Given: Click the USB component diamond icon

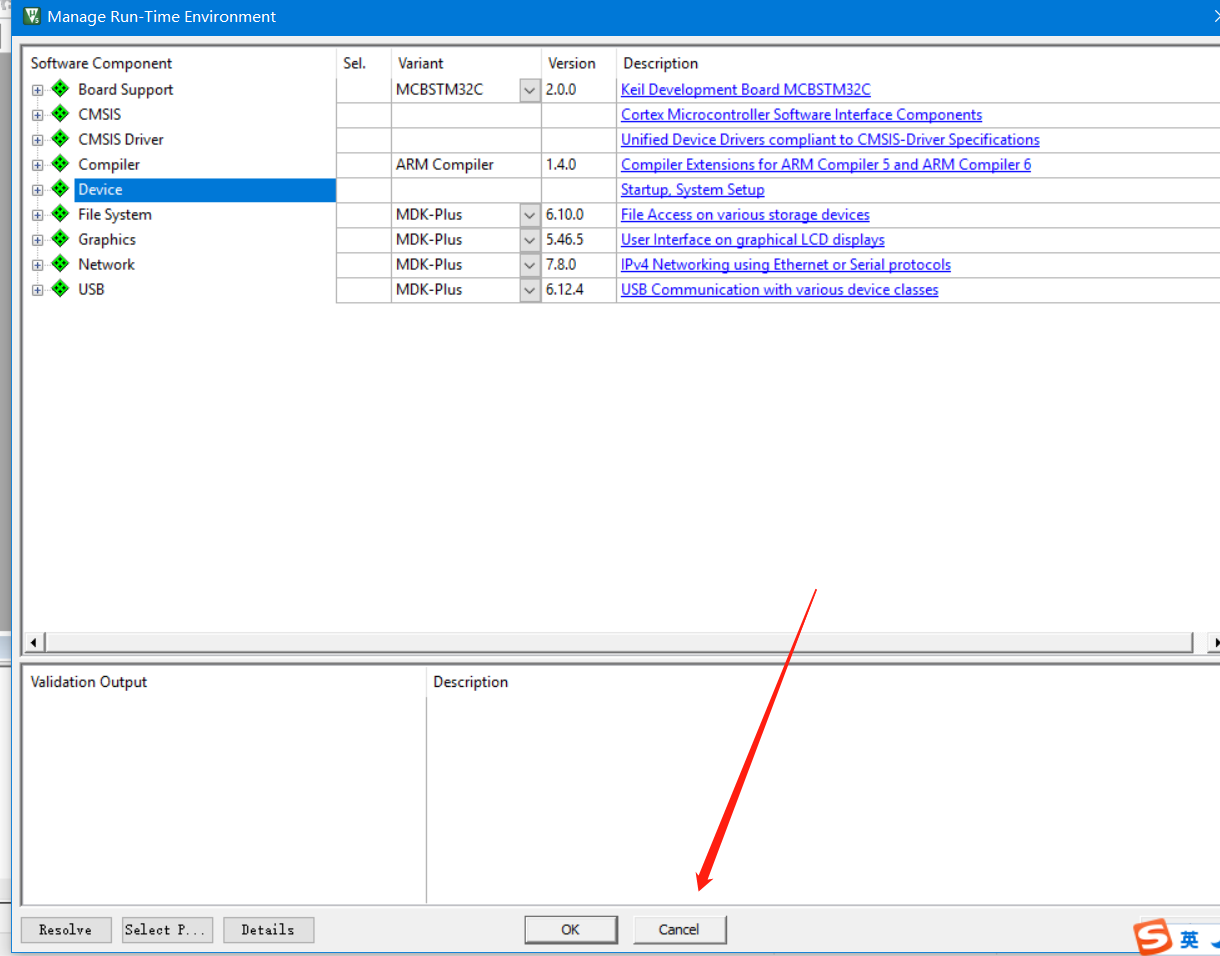Looking at the screenshot, I should click(x=60, y=289).
